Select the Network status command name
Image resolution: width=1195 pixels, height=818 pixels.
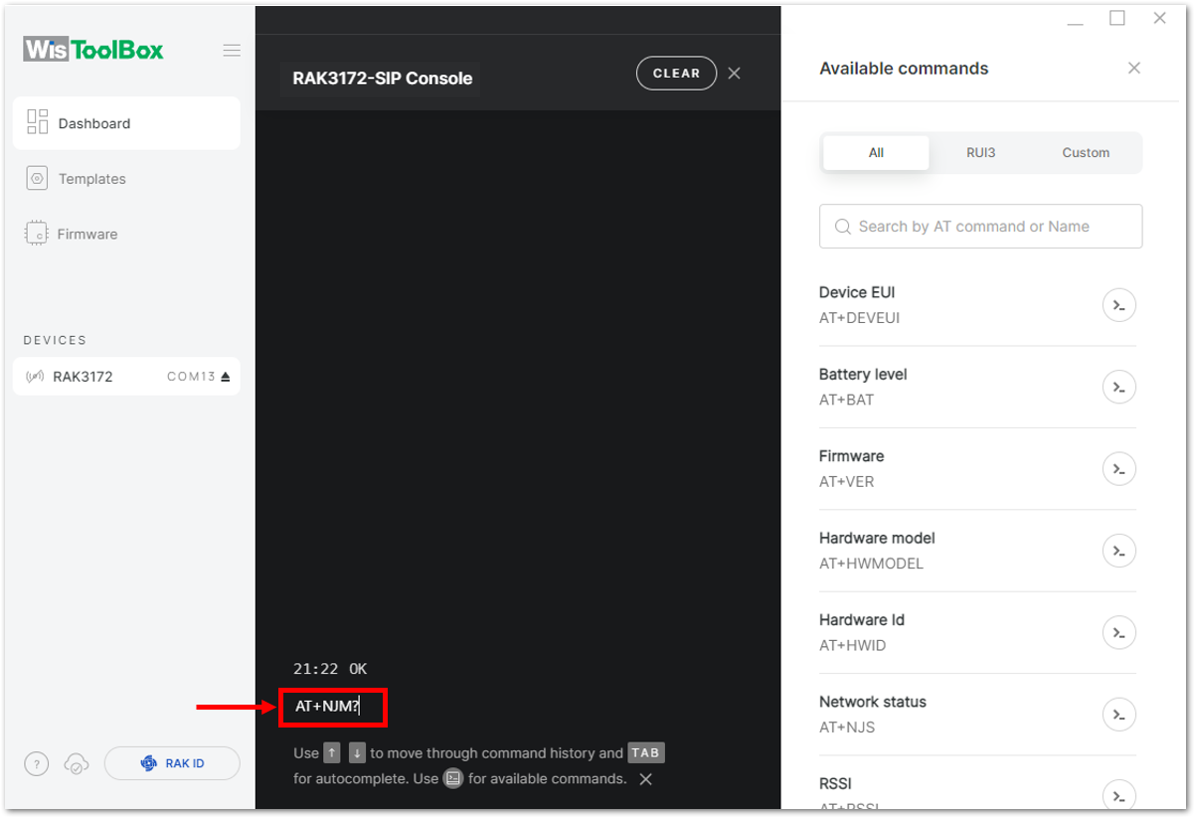pyautogui.click(x=873, y=701)
